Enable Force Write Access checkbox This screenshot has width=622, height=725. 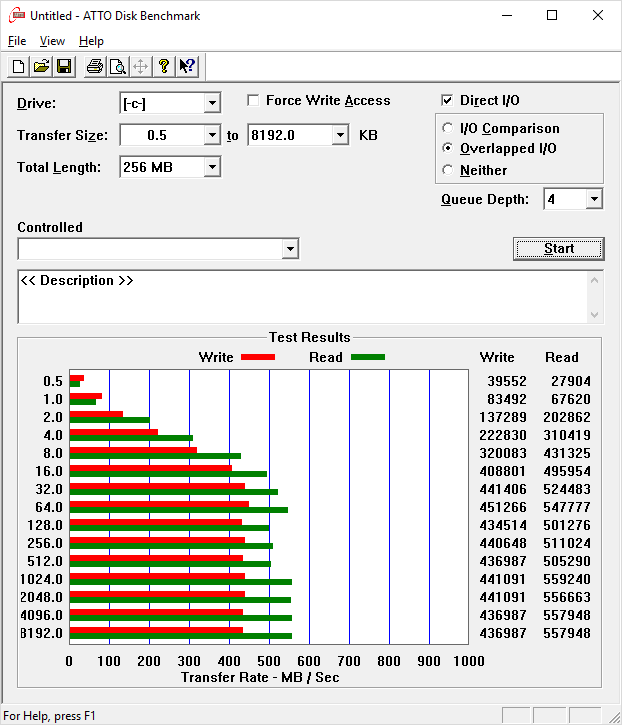point(253,100)
